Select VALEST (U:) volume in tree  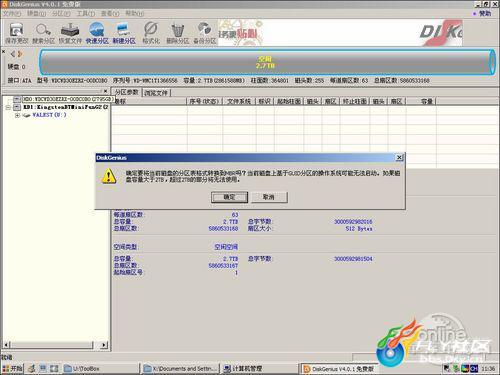click(49, 115)
